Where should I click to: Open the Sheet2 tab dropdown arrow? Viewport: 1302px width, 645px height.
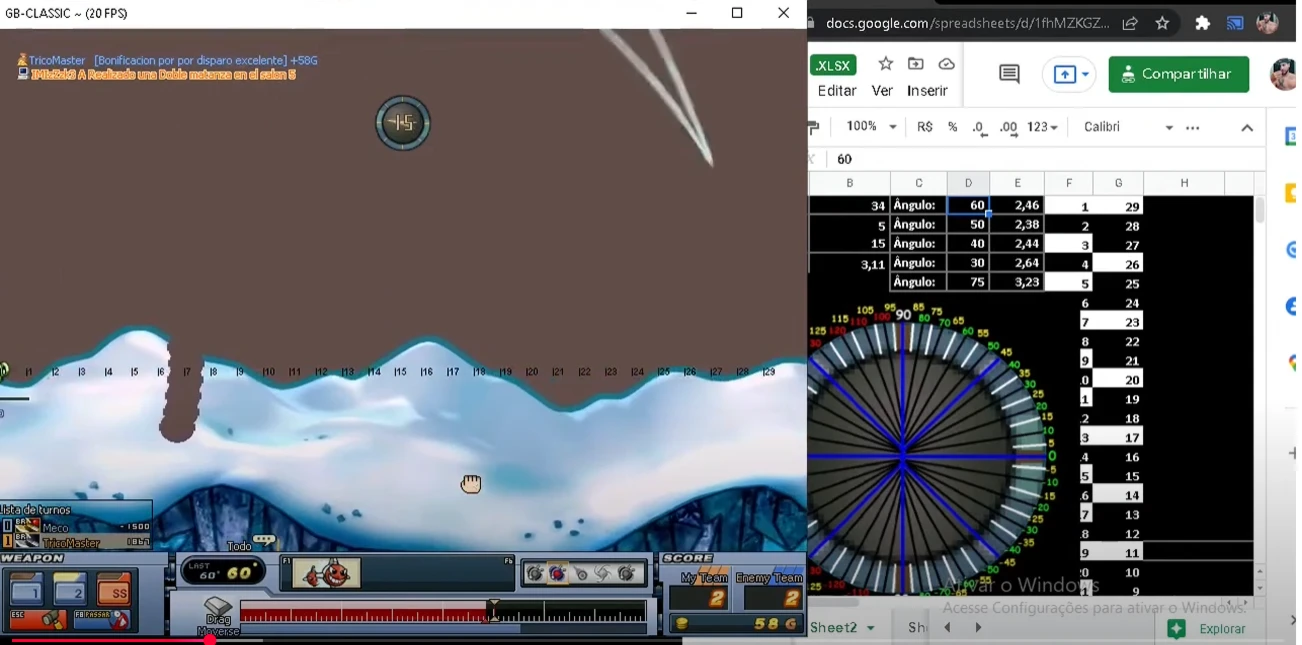tap(871, 628)
